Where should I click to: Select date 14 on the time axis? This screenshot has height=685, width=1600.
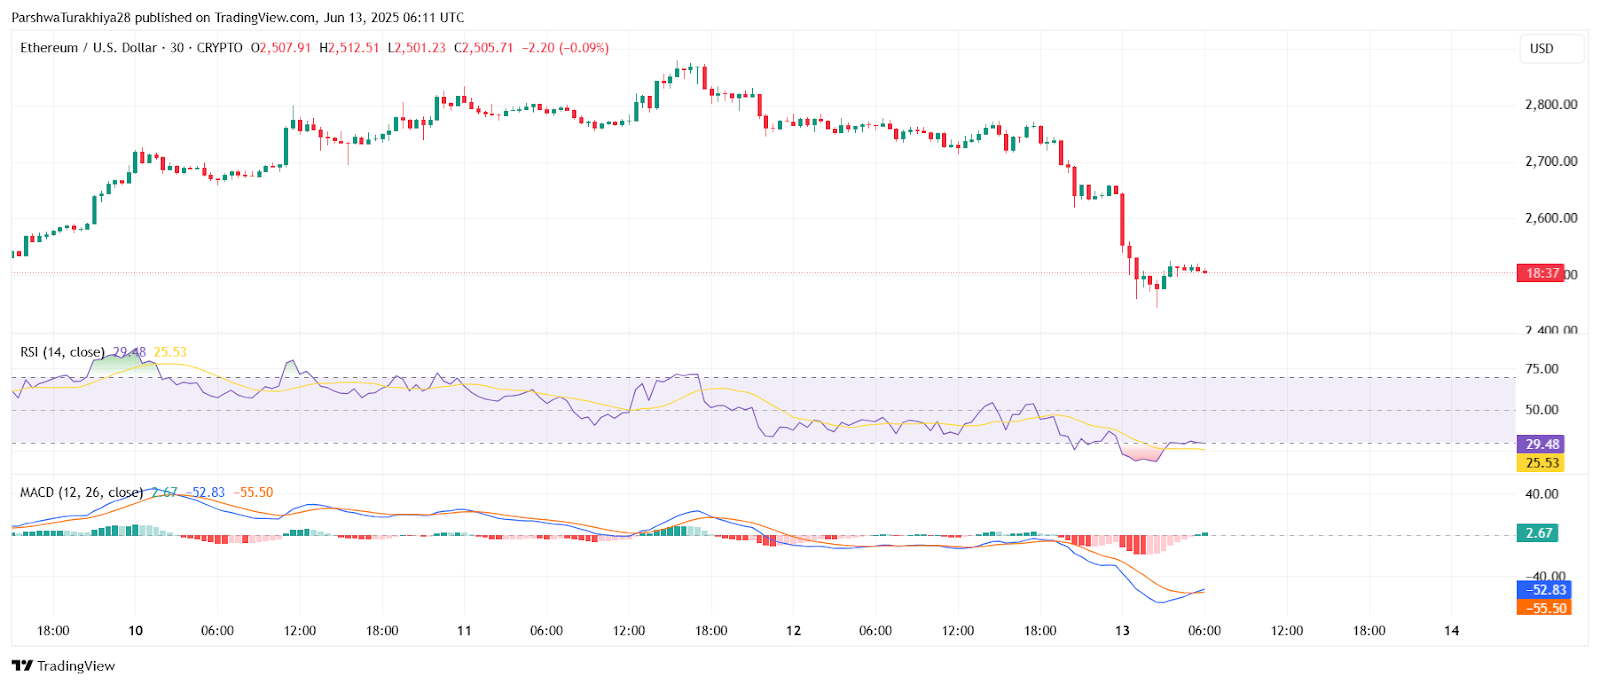point(1451,631)
